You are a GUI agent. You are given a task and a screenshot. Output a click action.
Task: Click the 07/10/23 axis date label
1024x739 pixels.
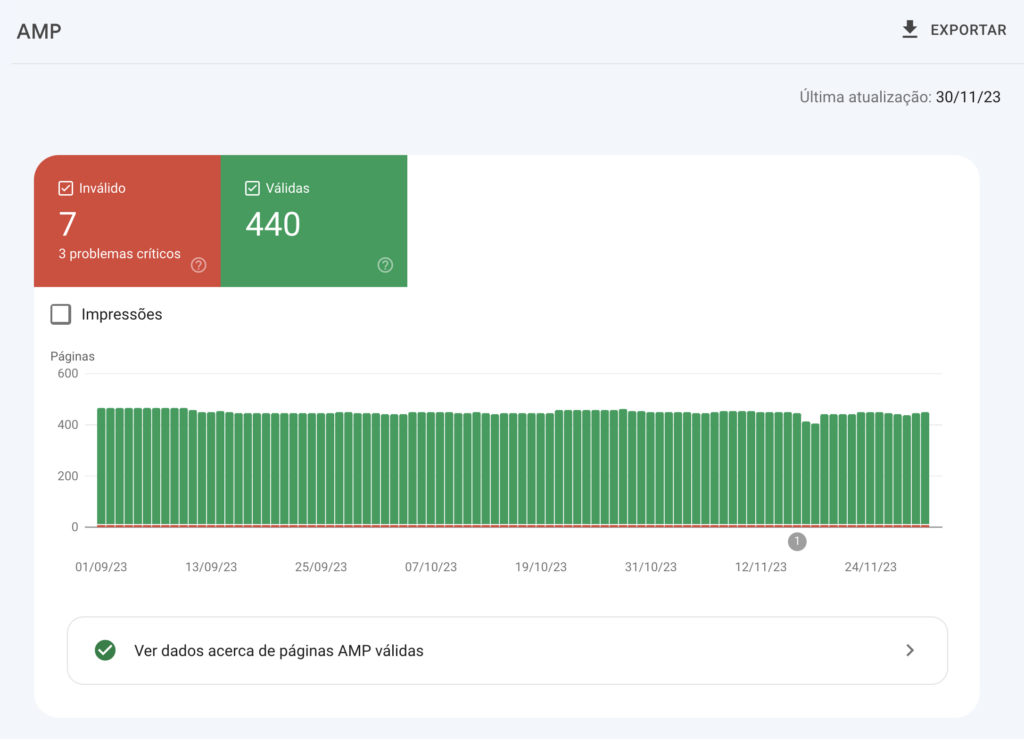click(431, 567)
